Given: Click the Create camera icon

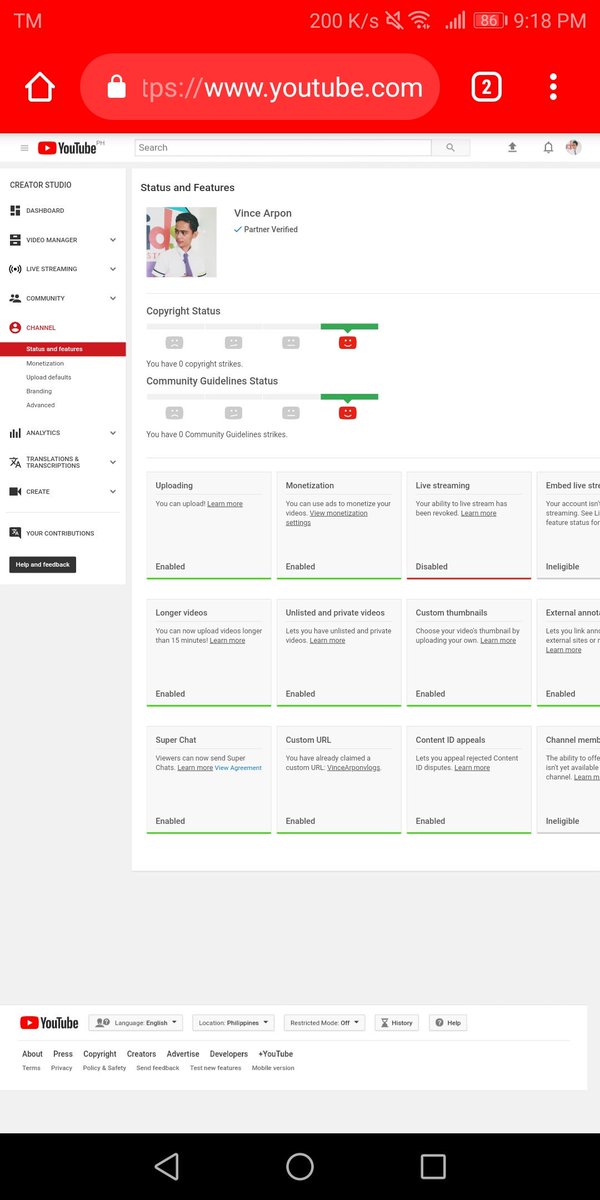Looking at the screenshot, I should pyautogui.click(x=15, y=491).
